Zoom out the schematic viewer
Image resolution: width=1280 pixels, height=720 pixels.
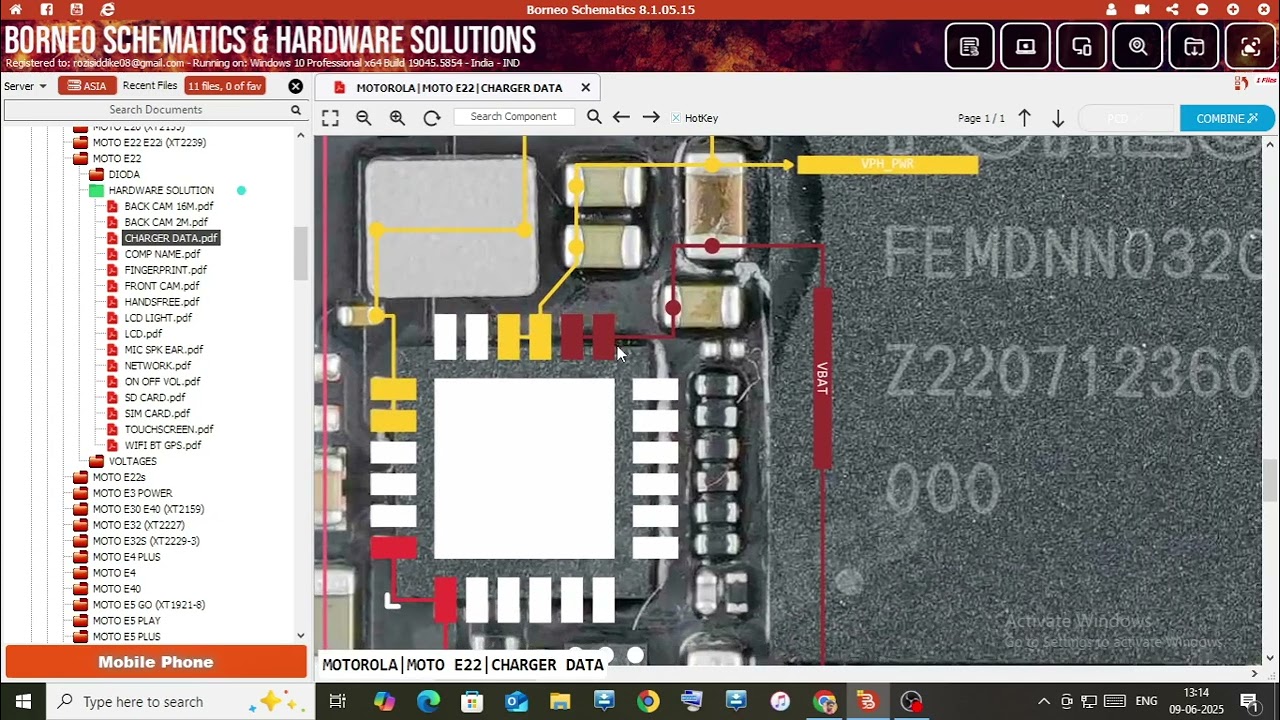364,118
